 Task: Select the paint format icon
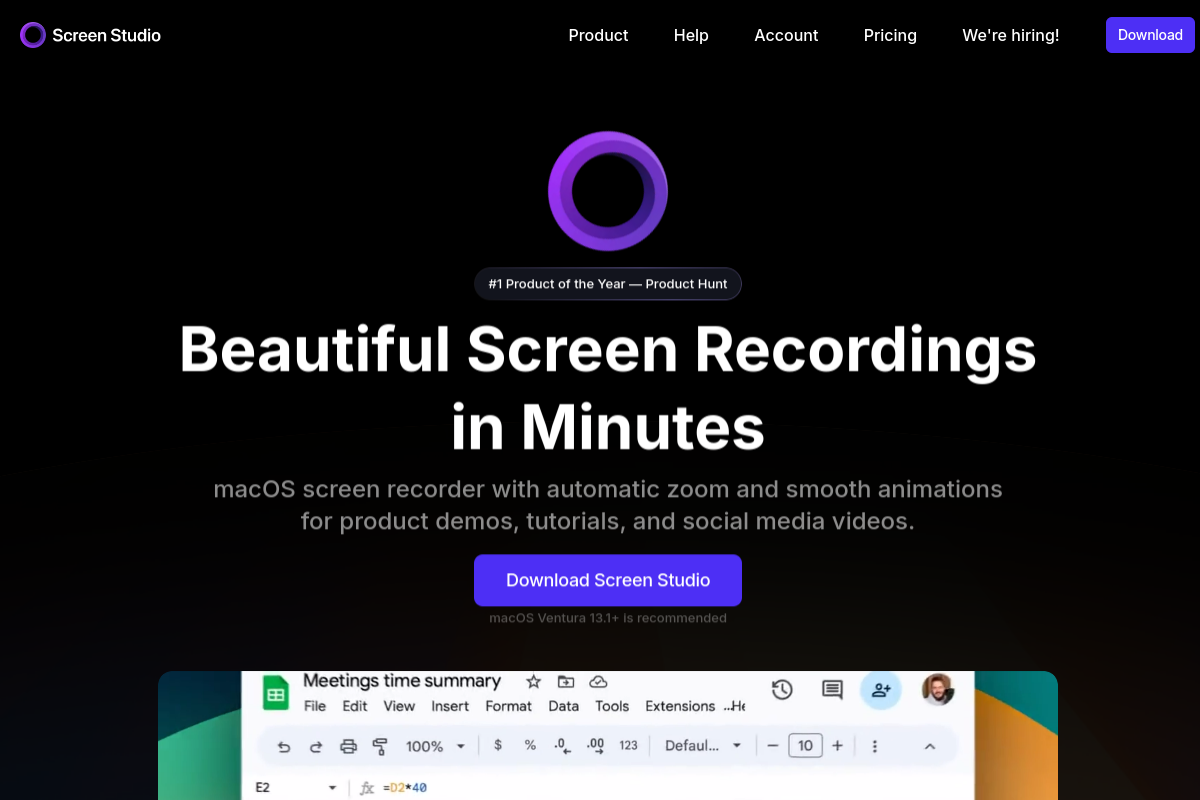coord(380,746)
